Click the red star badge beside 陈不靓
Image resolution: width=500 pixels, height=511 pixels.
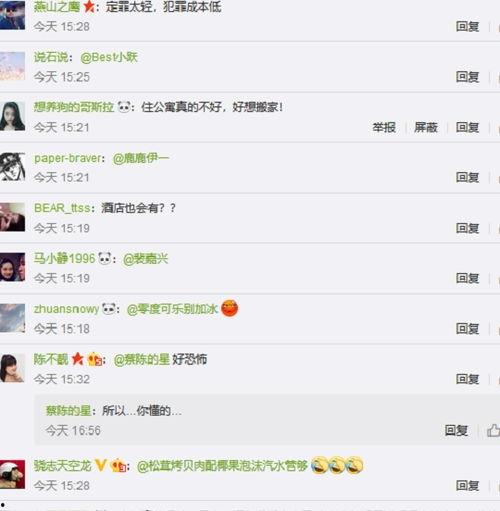tap(78, 359)
